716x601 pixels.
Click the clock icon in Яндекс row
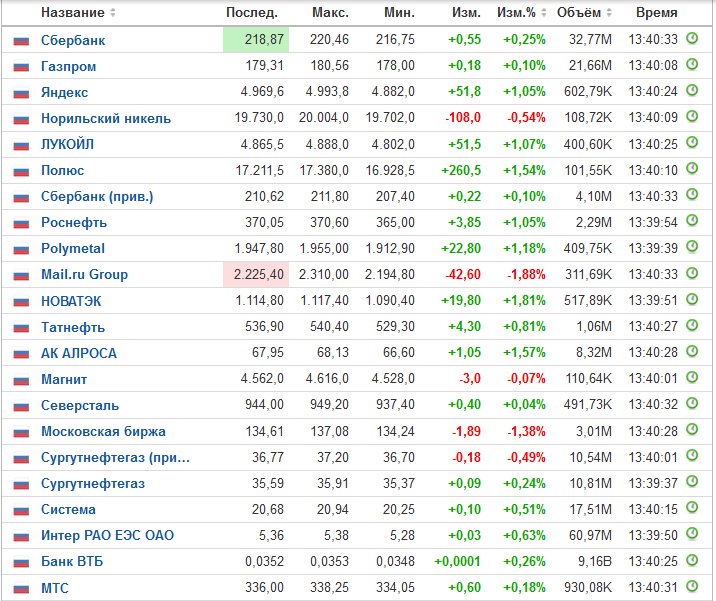click(692, 90)
